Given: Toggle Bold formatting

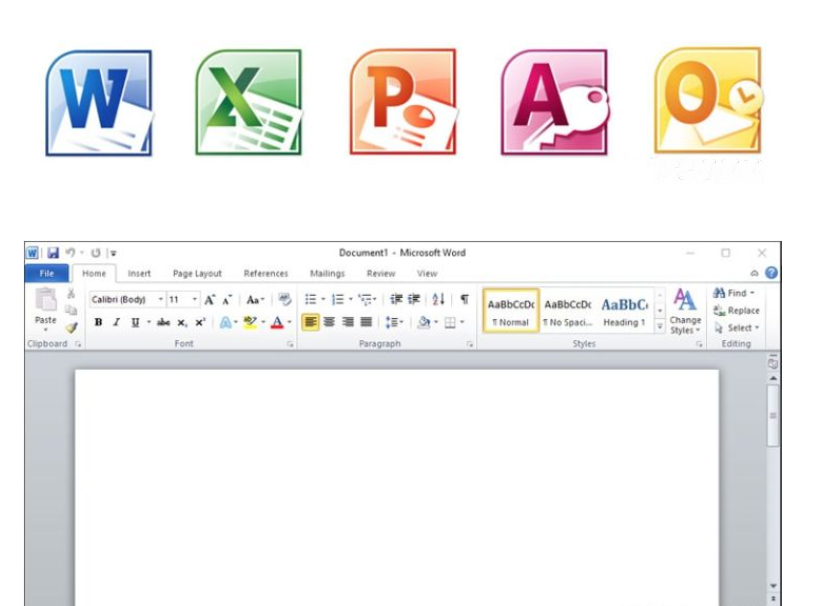Looking at the screenshot, I should [99, 322].
